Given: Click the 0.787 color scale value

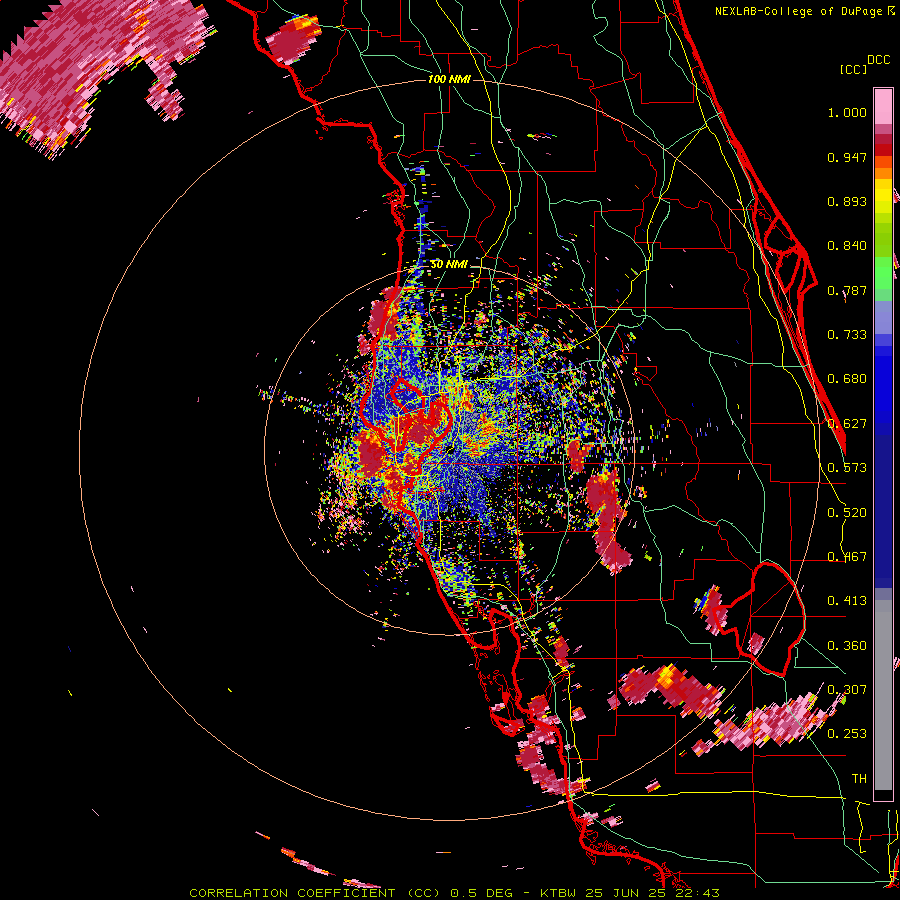Looking at the screenshot, I should [847, 290].
